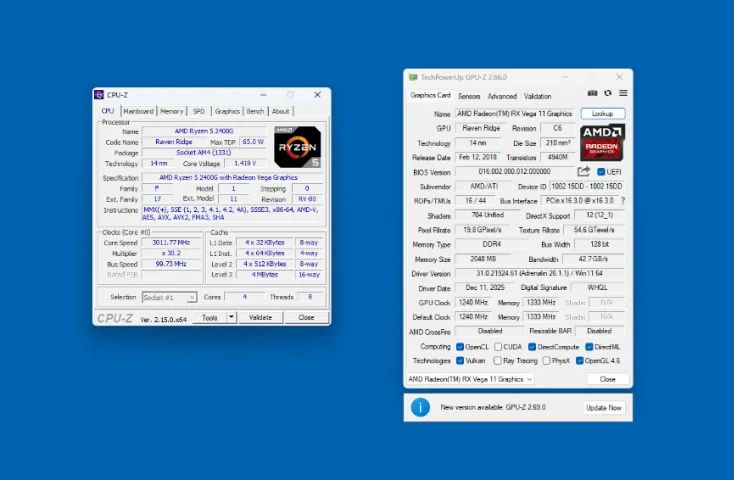Toggle the DirectCompute checkbox
The width and height of the screenshot is (734, 480).
click(x=532, y=347)
